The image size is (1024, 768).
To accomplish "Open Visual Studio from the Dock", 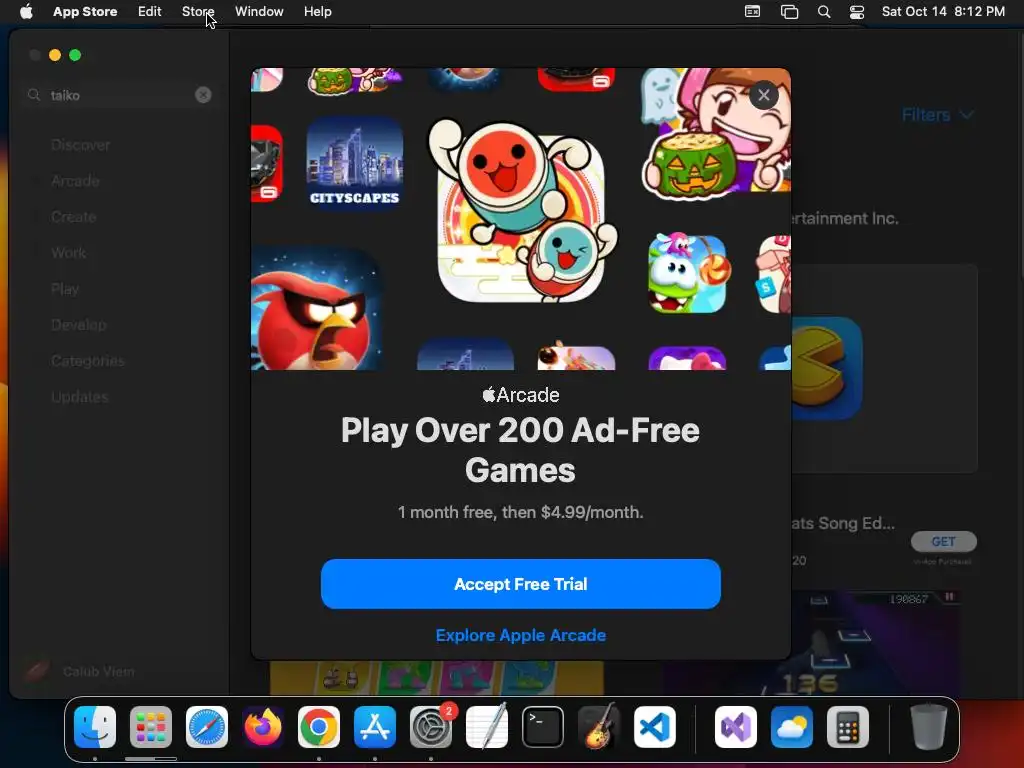I will 736,727.
